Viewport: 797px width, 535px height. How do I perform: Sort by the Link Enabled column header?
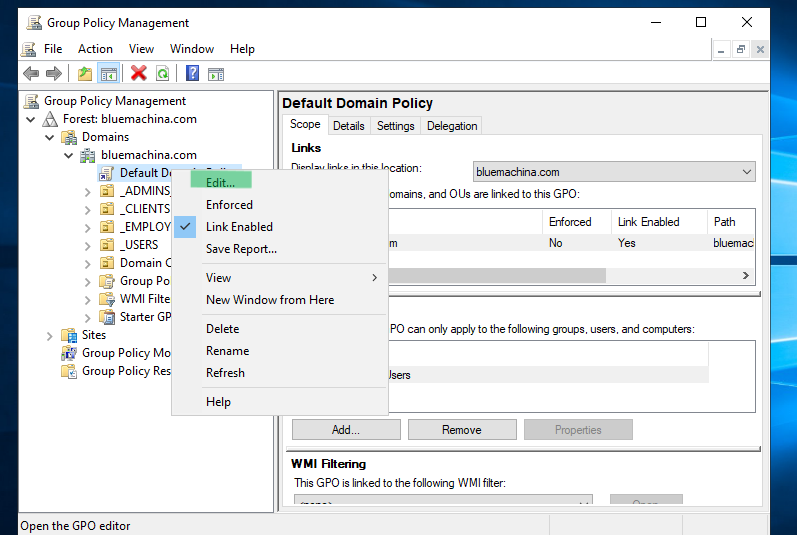click(x=659, y=222)
